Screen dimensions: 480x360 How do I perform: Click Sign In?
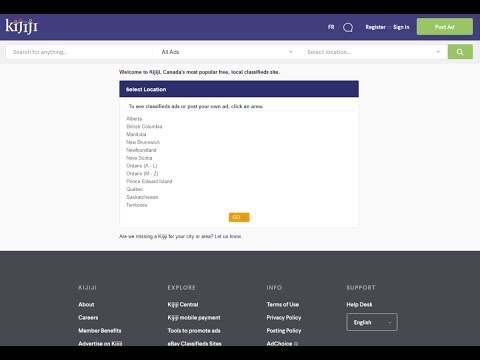pyautogui.click(x=401, y=27)
